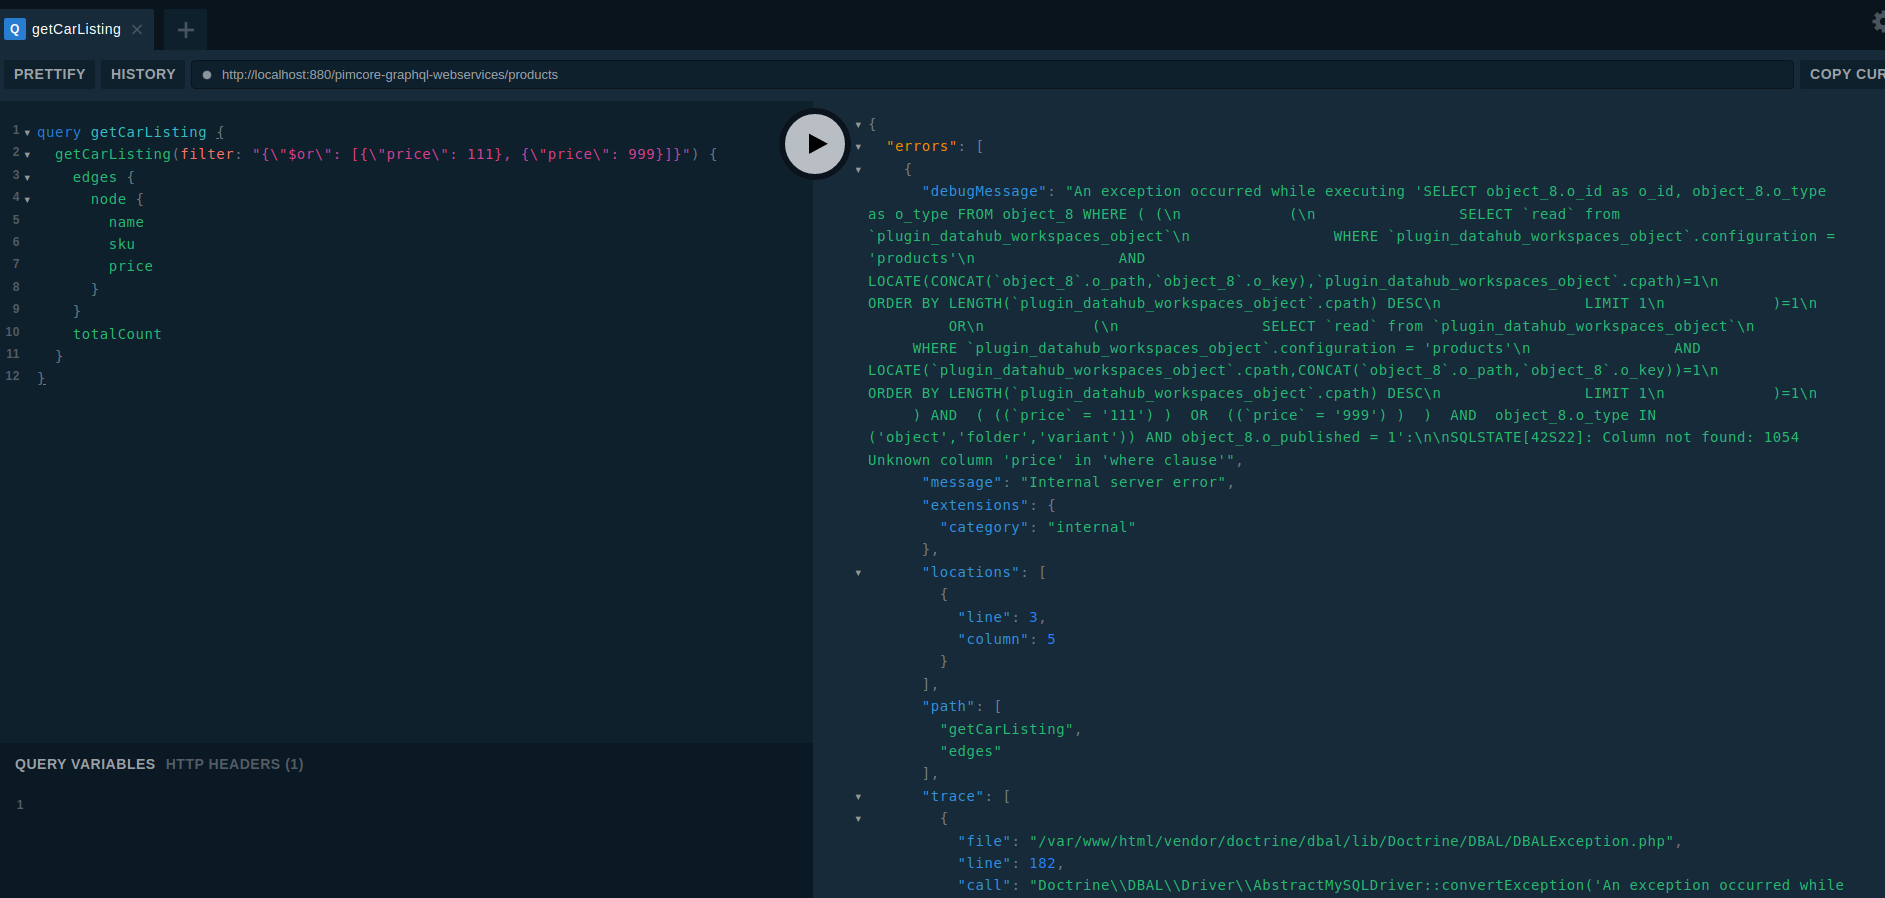Switch to the QUERY VARIABLES tab

(85, 764)
